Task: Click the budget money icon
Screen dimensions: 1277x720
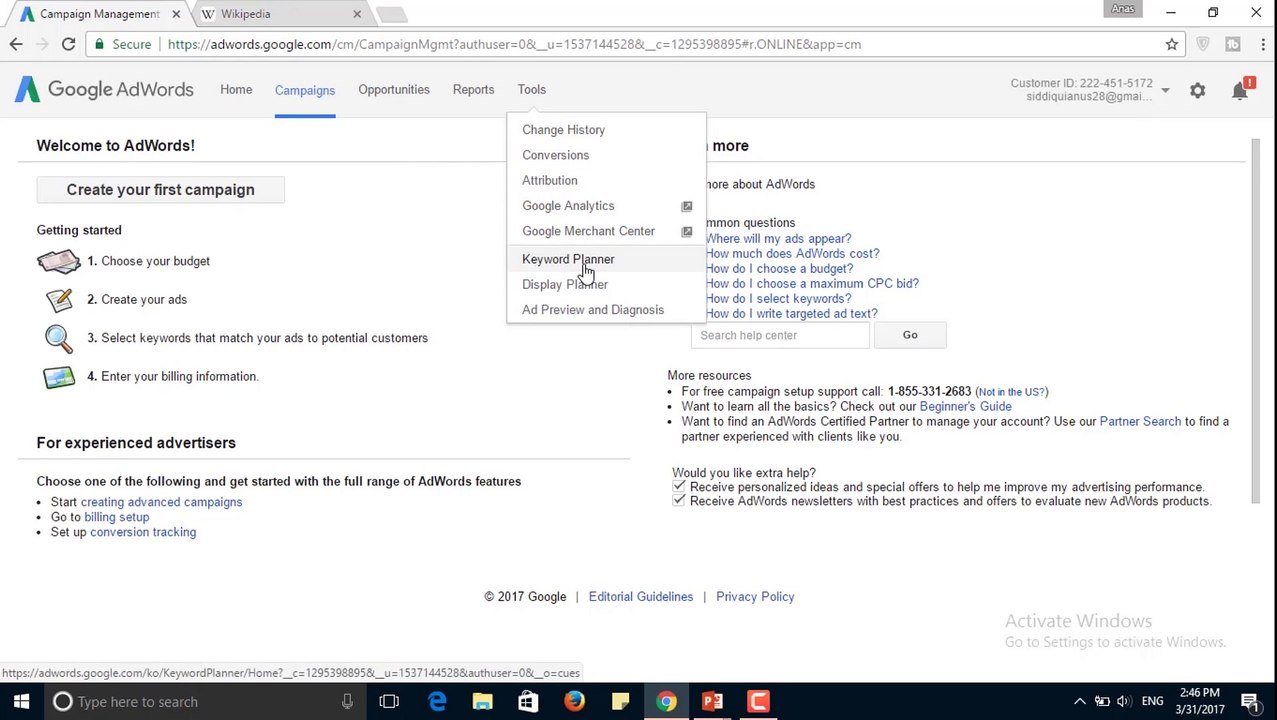Action: click(58, 262)
